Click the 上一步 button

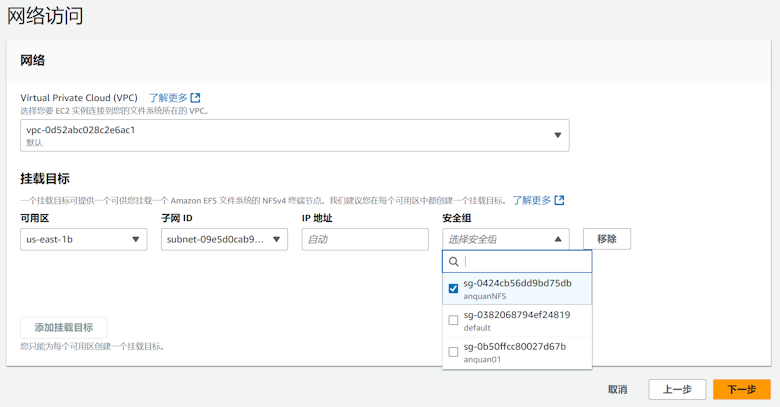click(x=677, y=389)
